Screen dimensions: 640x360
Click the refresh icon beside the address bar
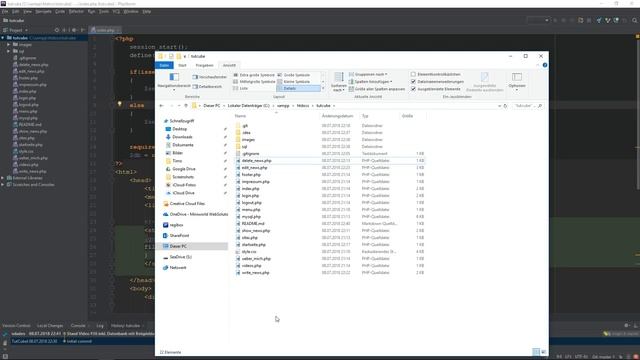pyautogui.click(x=505, y=106)
